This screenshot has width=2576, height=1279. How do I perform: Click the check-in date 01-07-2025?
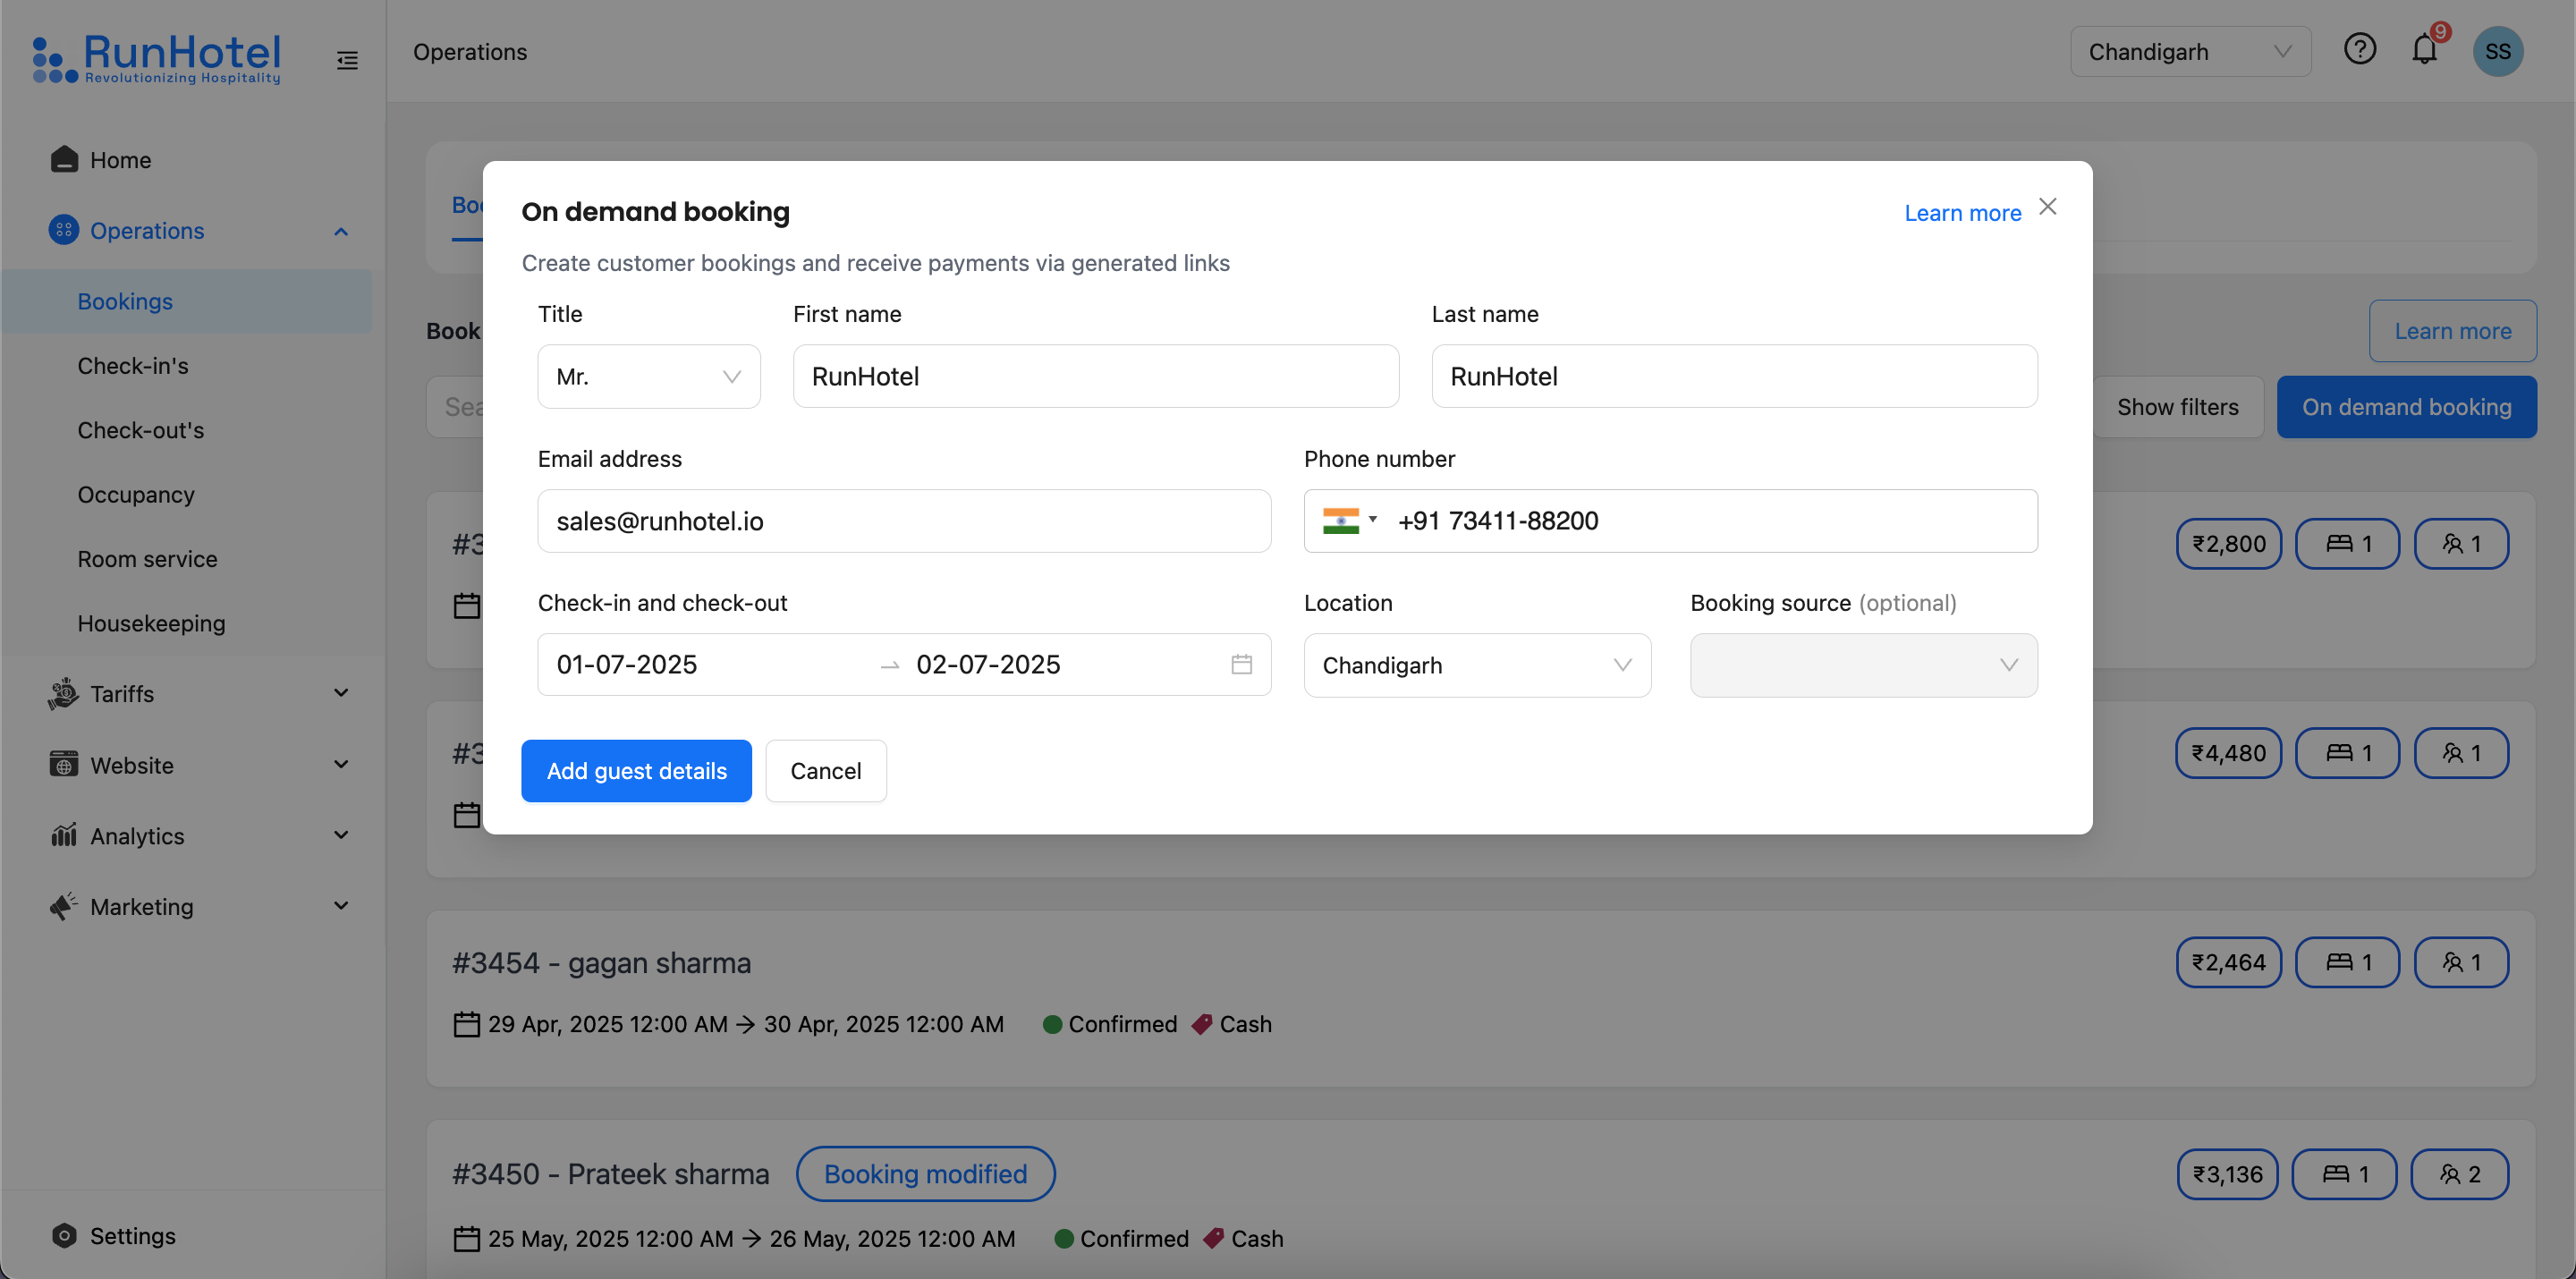[x=626, y=665]
